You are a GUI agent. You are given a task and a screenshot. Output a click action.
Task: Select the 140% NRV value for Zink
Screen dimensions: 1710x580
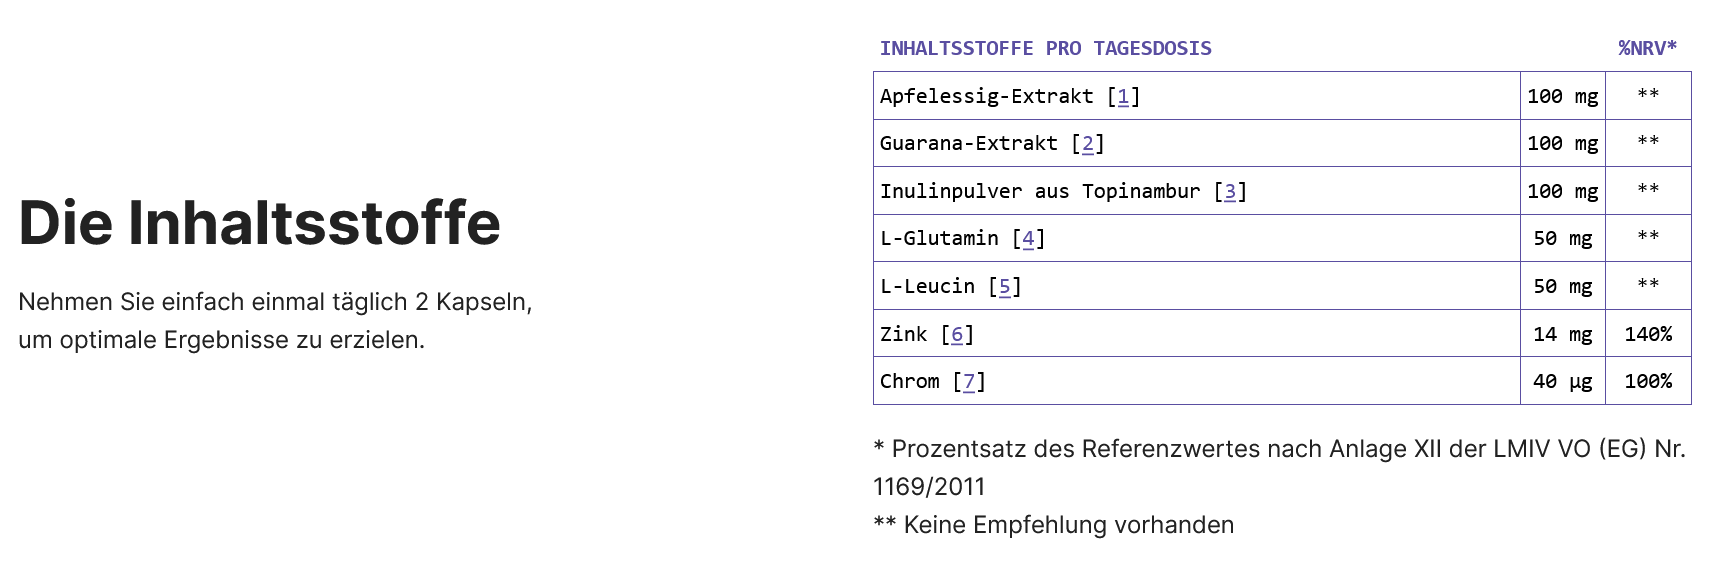1648,334
